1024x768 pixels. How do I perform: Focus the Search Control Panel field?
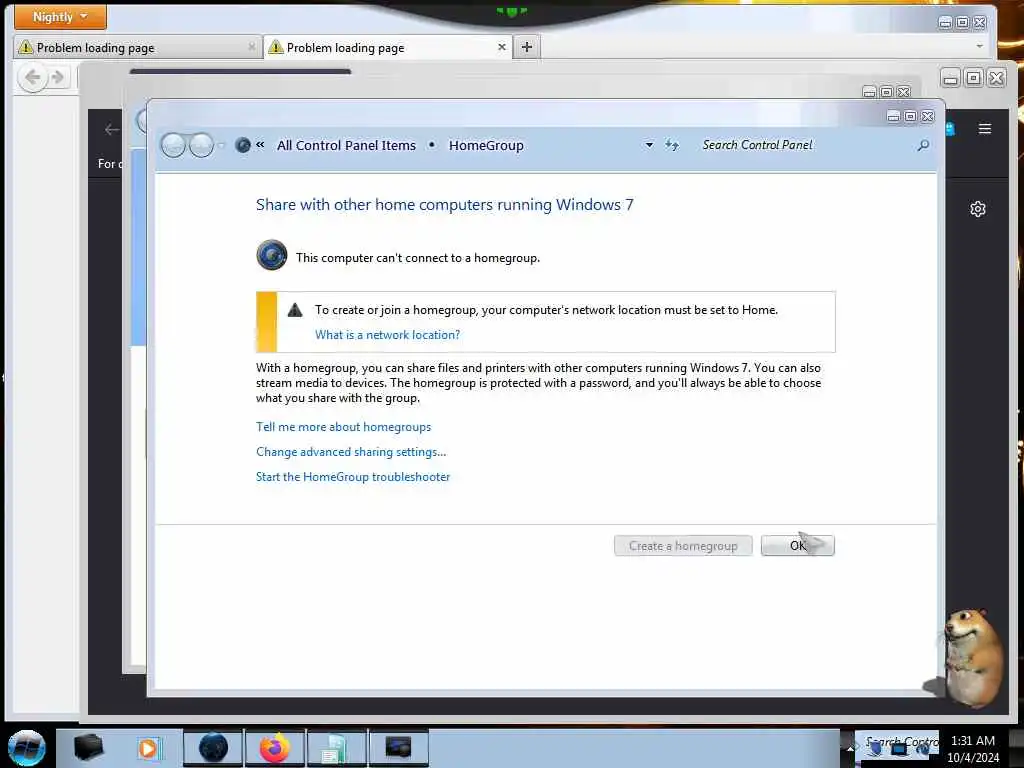[807, 145]
